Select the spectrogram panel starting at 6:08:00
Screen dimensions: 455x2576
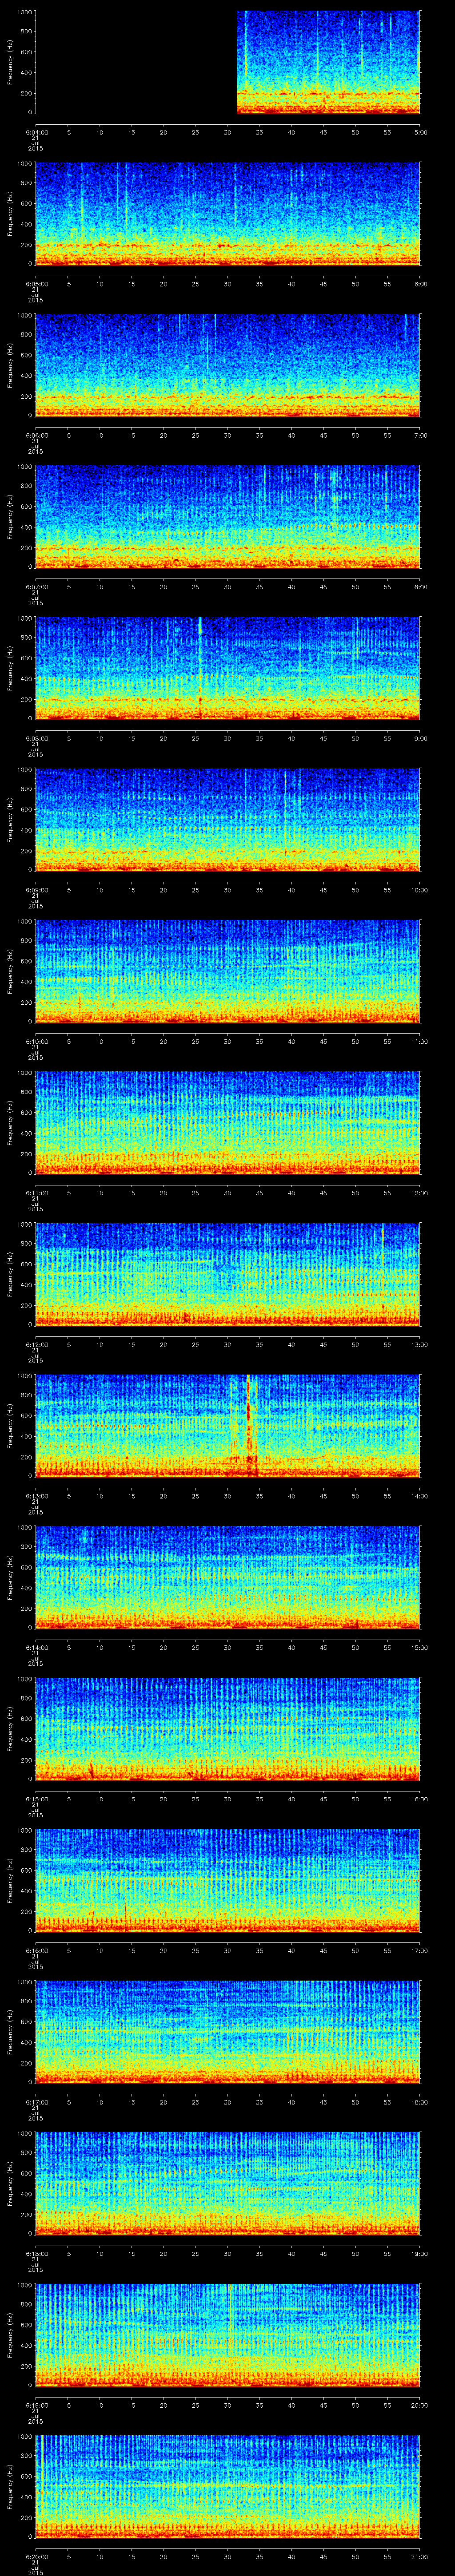pos(227,668)
